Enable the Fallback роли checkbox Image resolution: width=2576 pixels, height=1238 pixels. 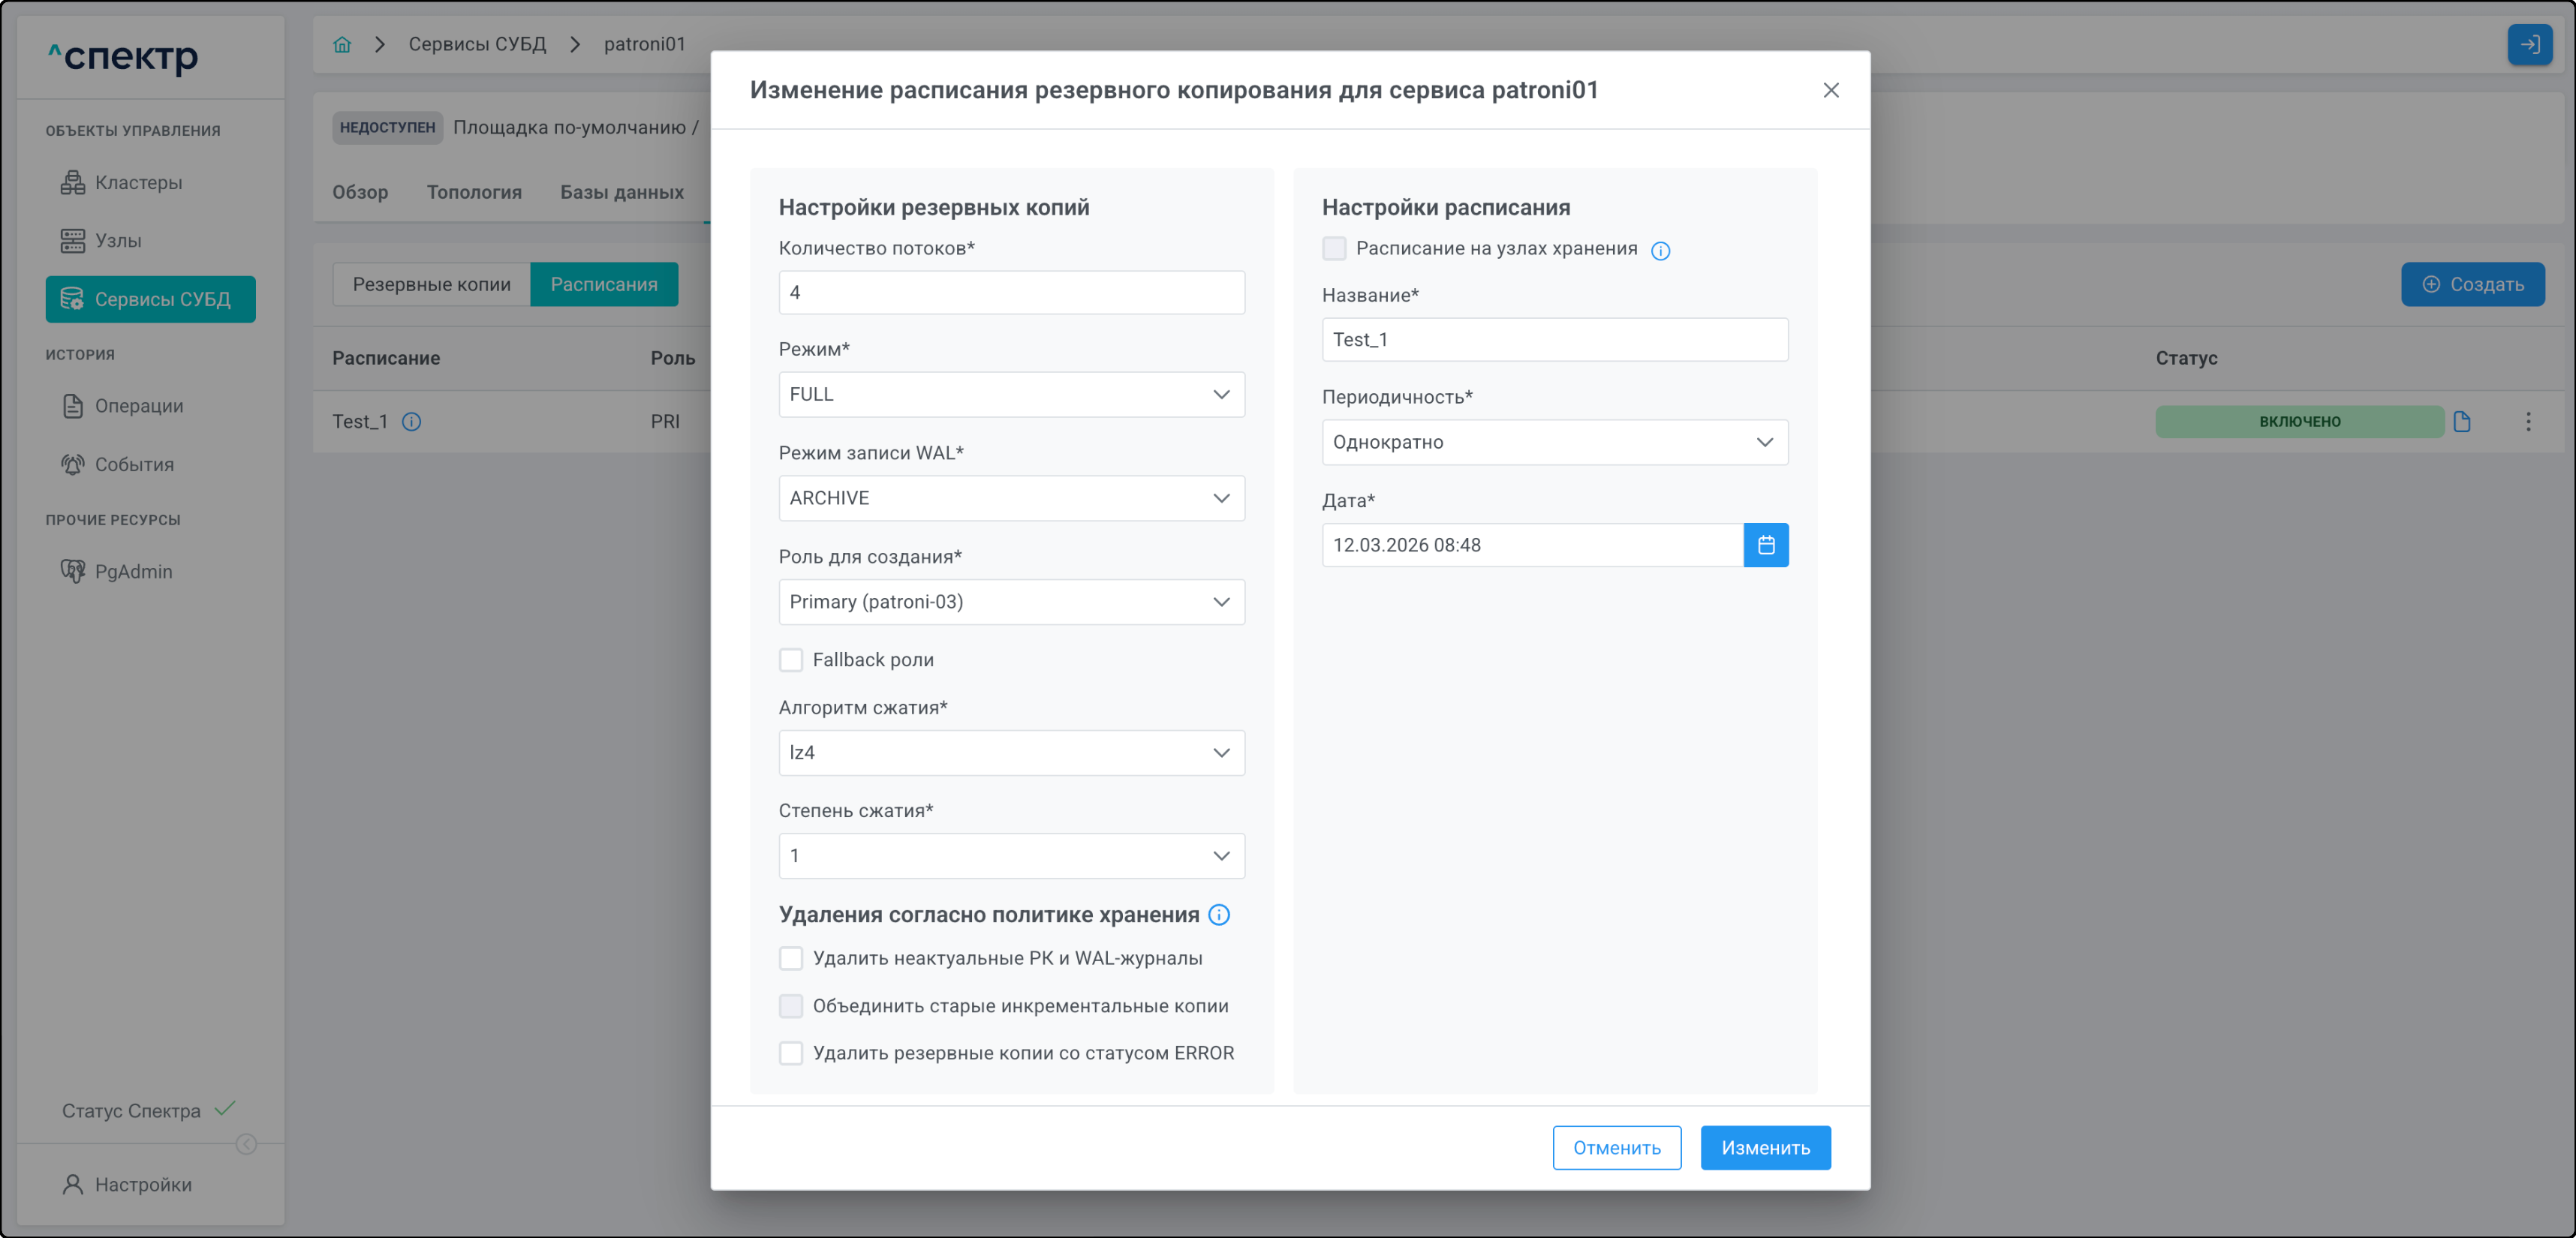pos(790,660)
